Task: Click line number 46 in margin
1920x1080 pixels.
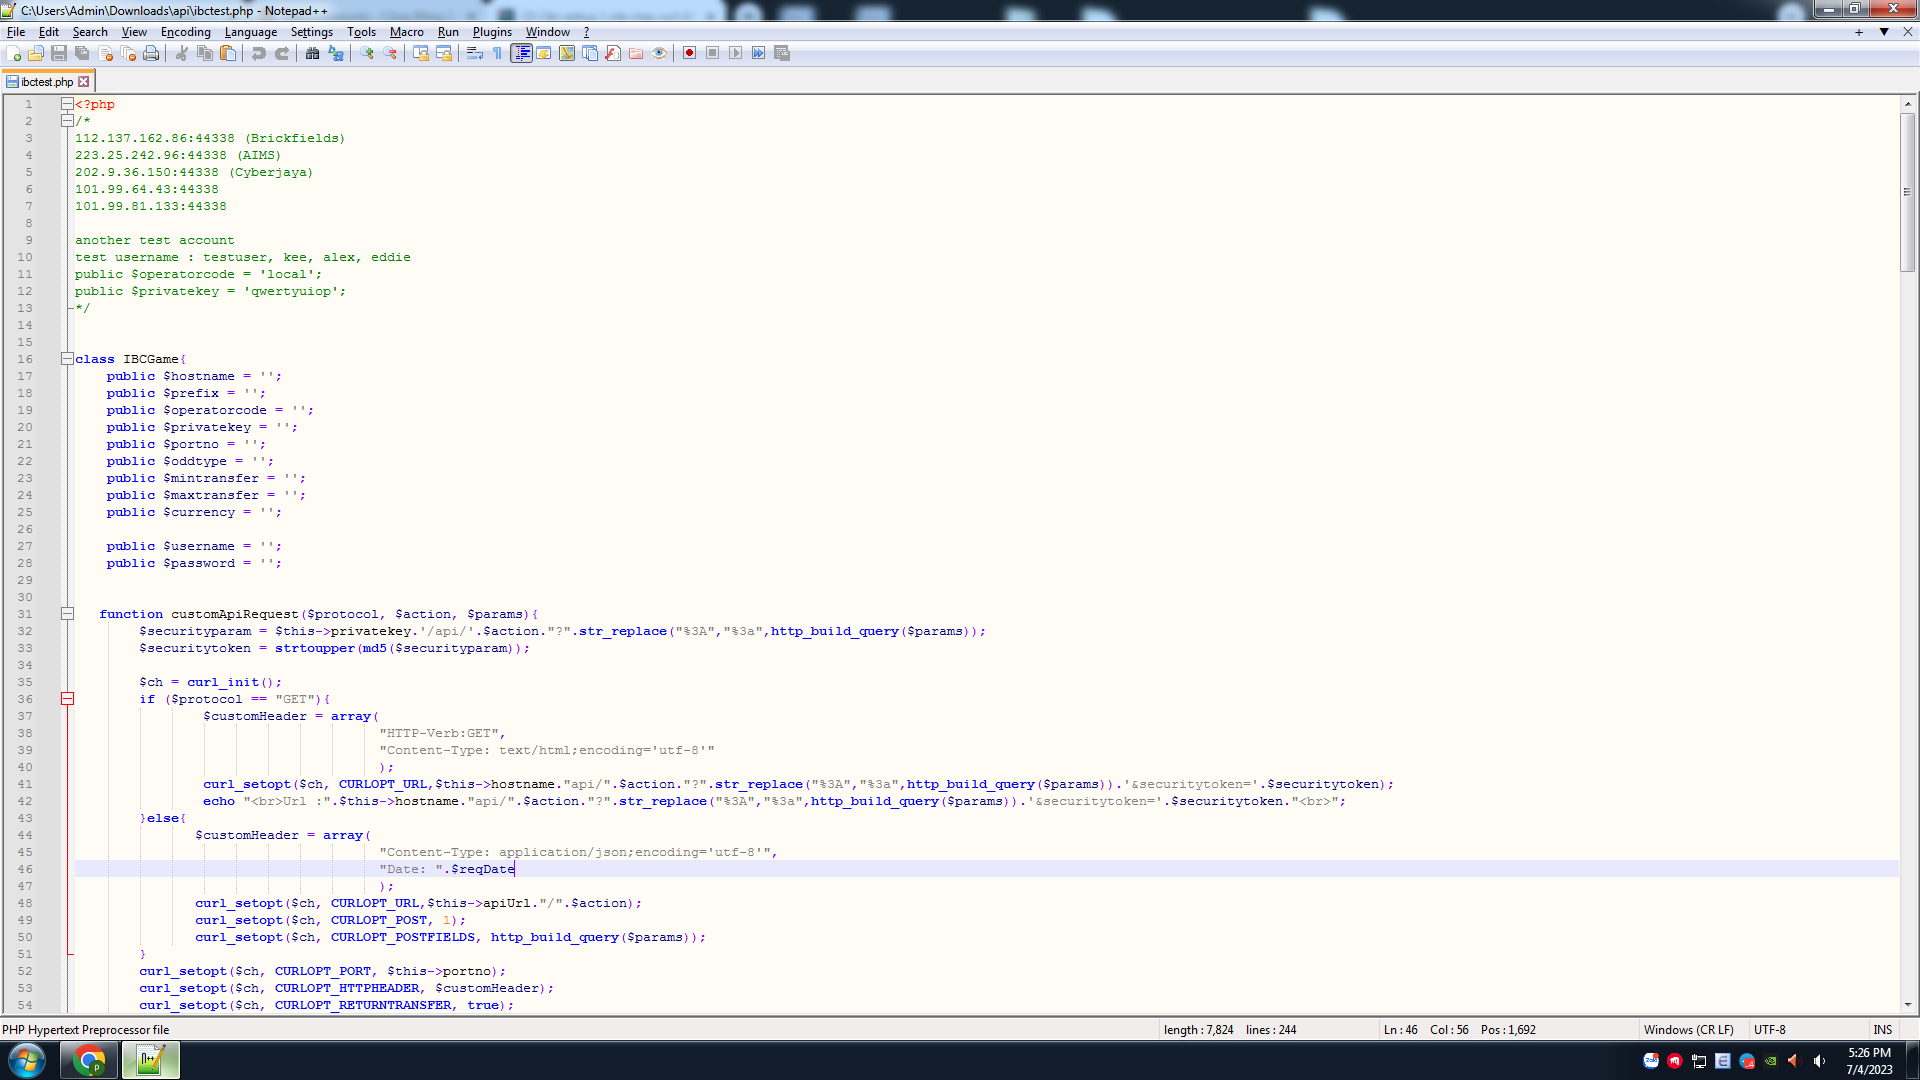Action: [x=25, y=869]
